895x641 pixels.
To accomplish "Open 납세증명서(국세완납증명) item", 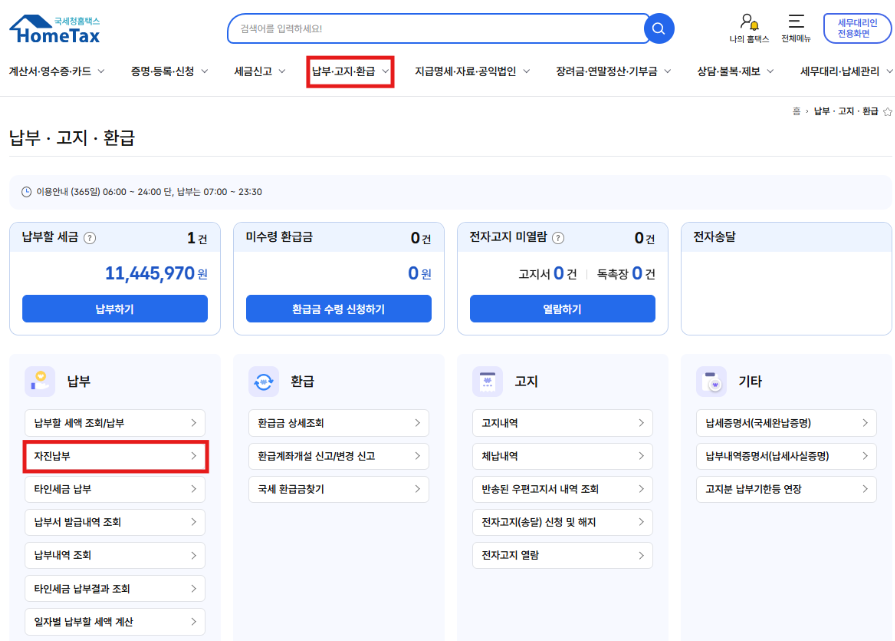I will tap(786, 423).
